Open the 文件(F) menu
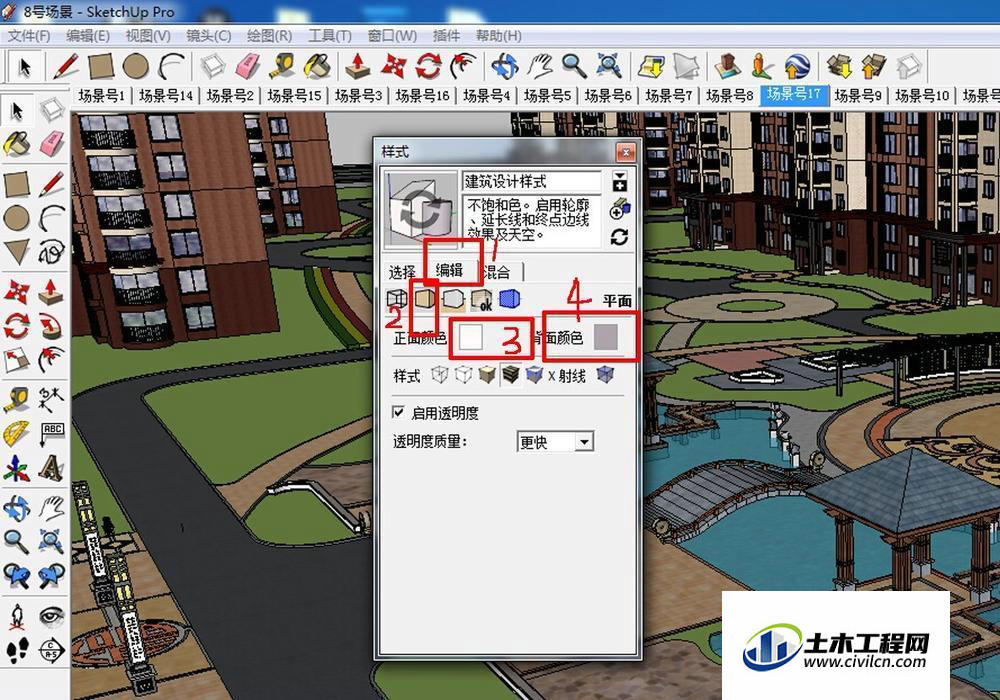1000x700 pixels. coord(29,36)
